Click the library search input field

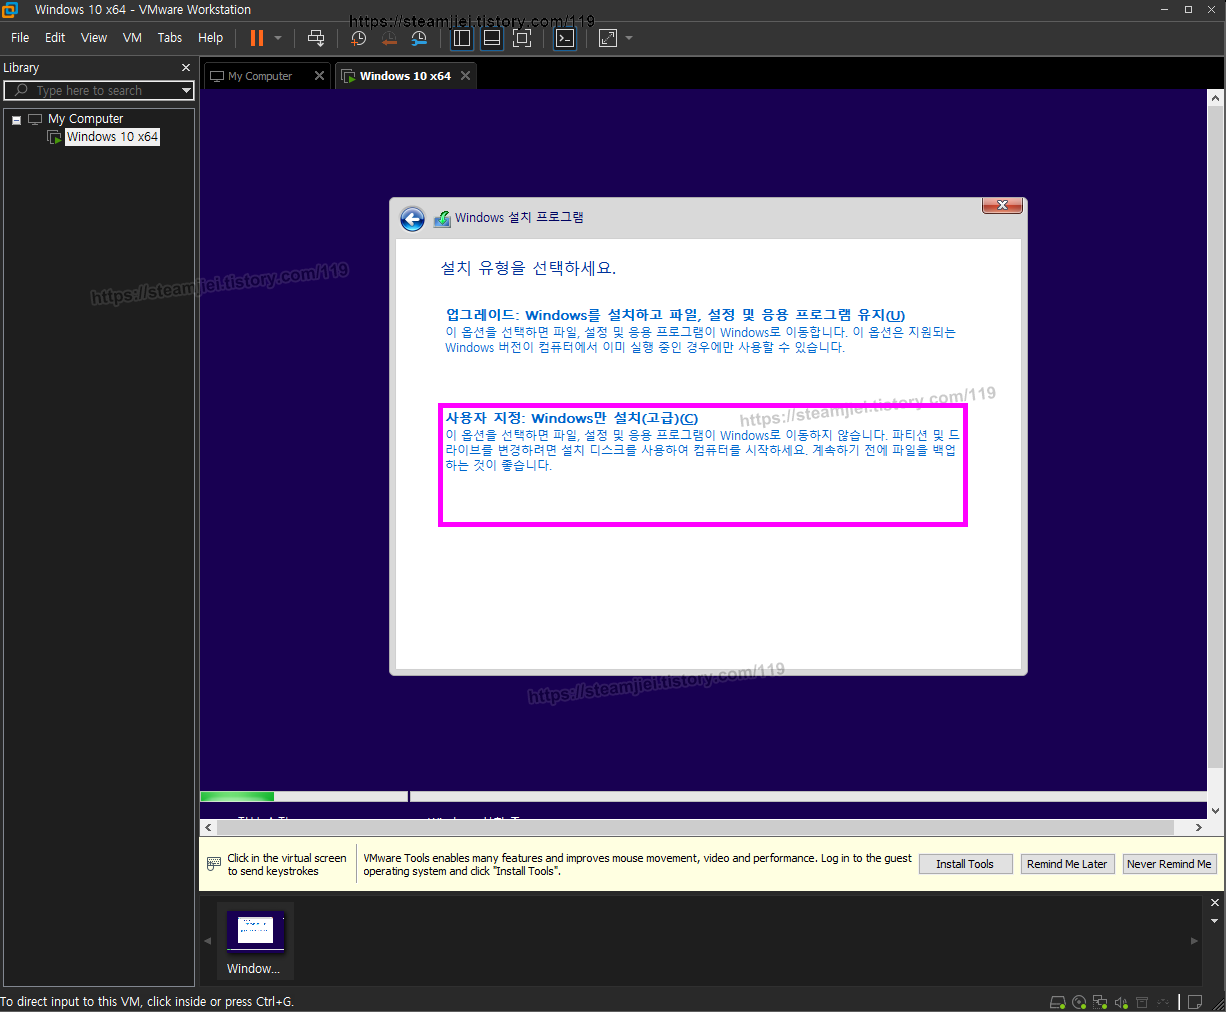point(90,91)
